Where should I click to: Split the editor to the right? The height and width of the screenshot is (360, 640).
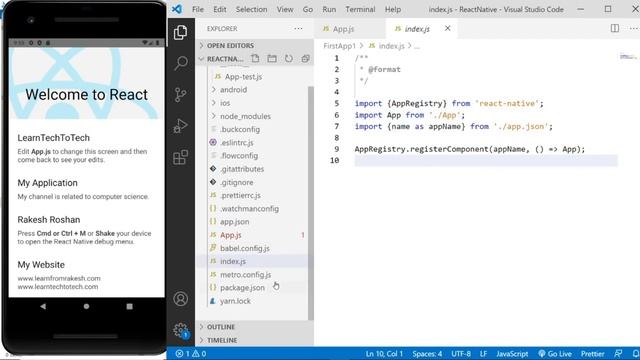614,28
